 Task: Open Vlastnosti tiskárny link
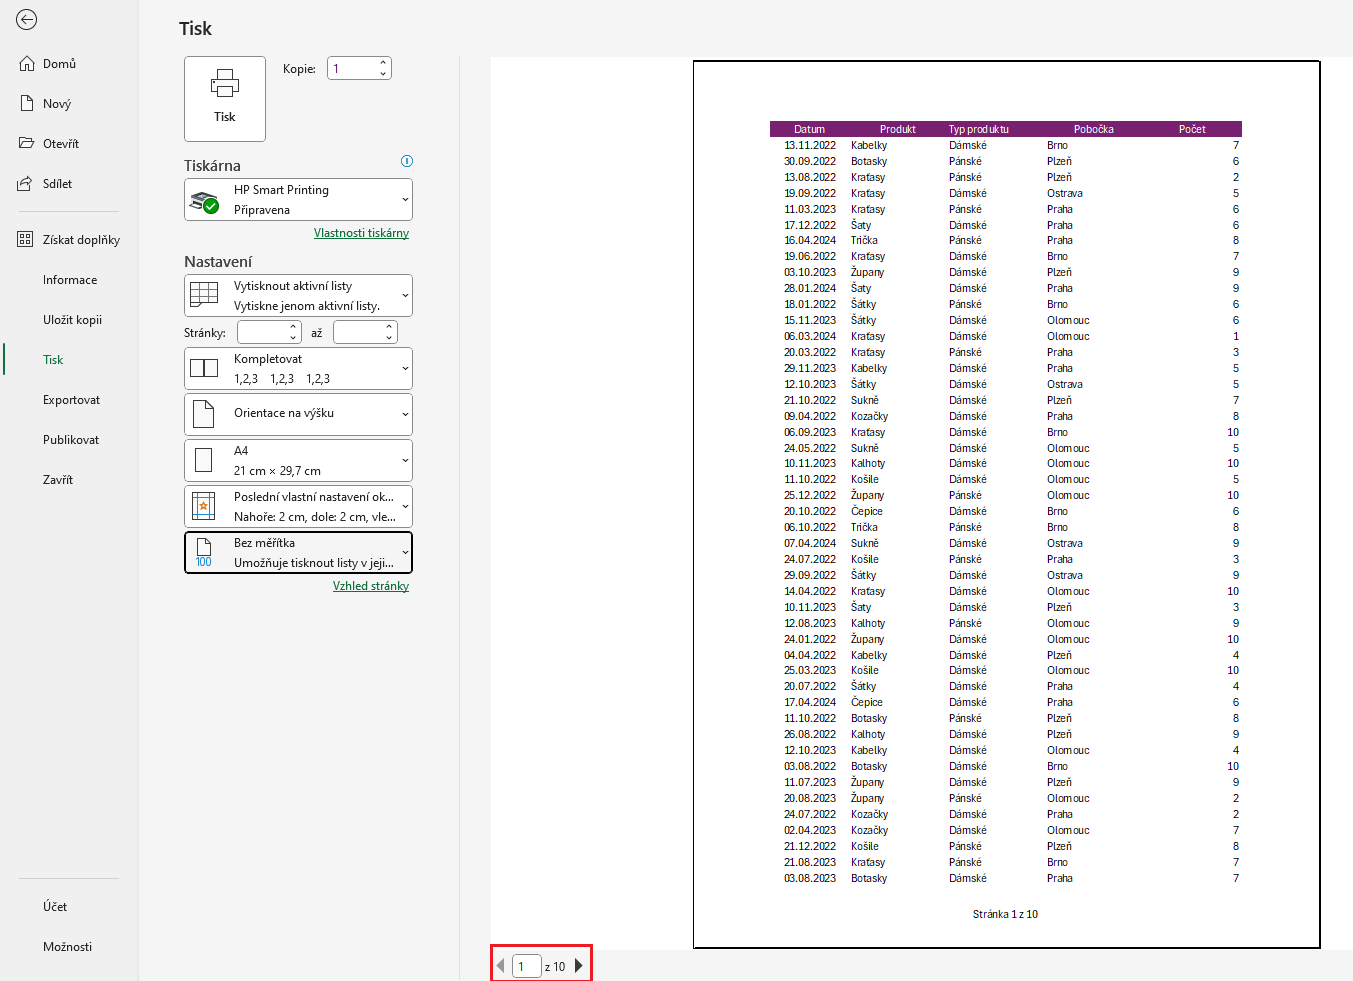361,233
